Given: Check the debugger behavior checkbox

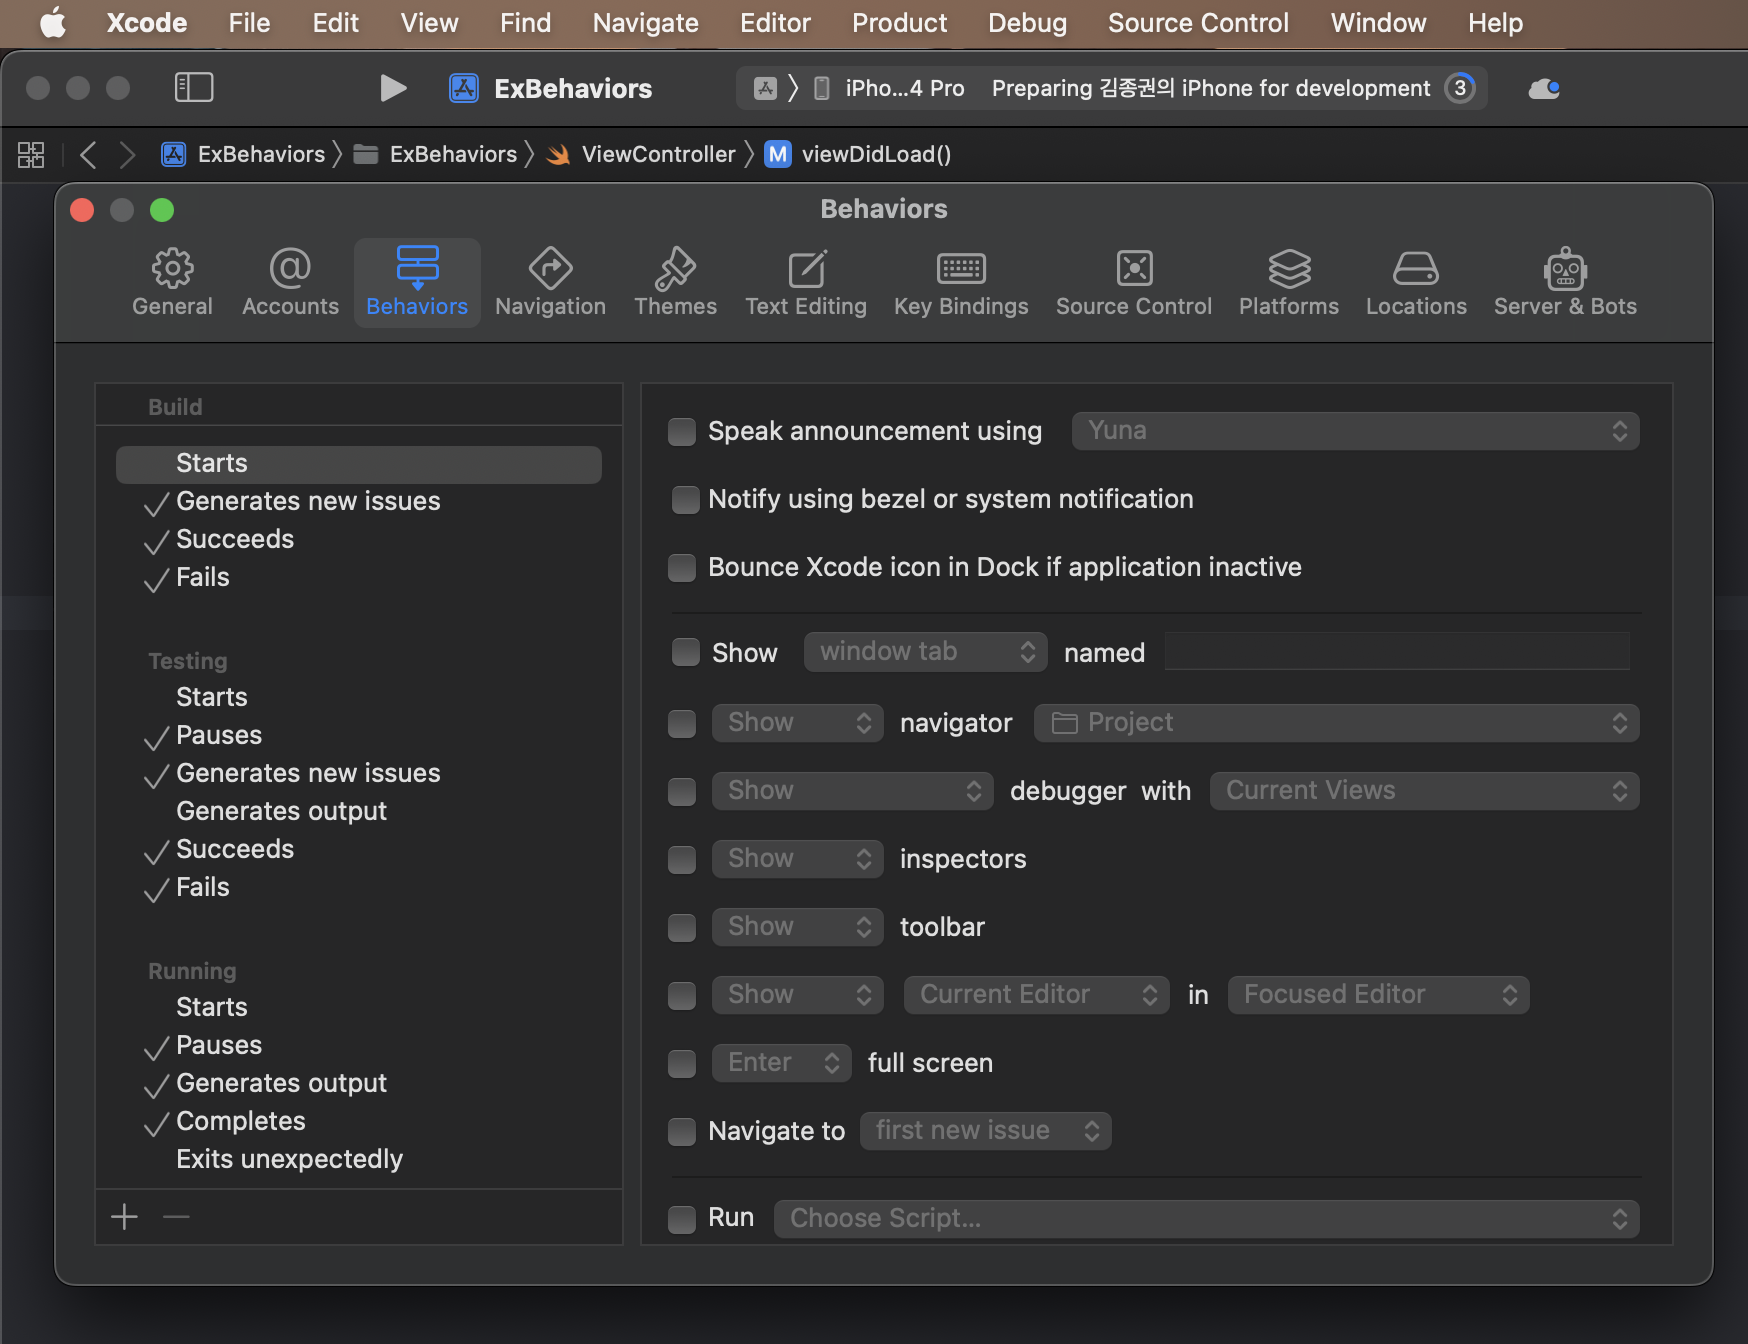Looking at the screenshot, I should [682, 792].
